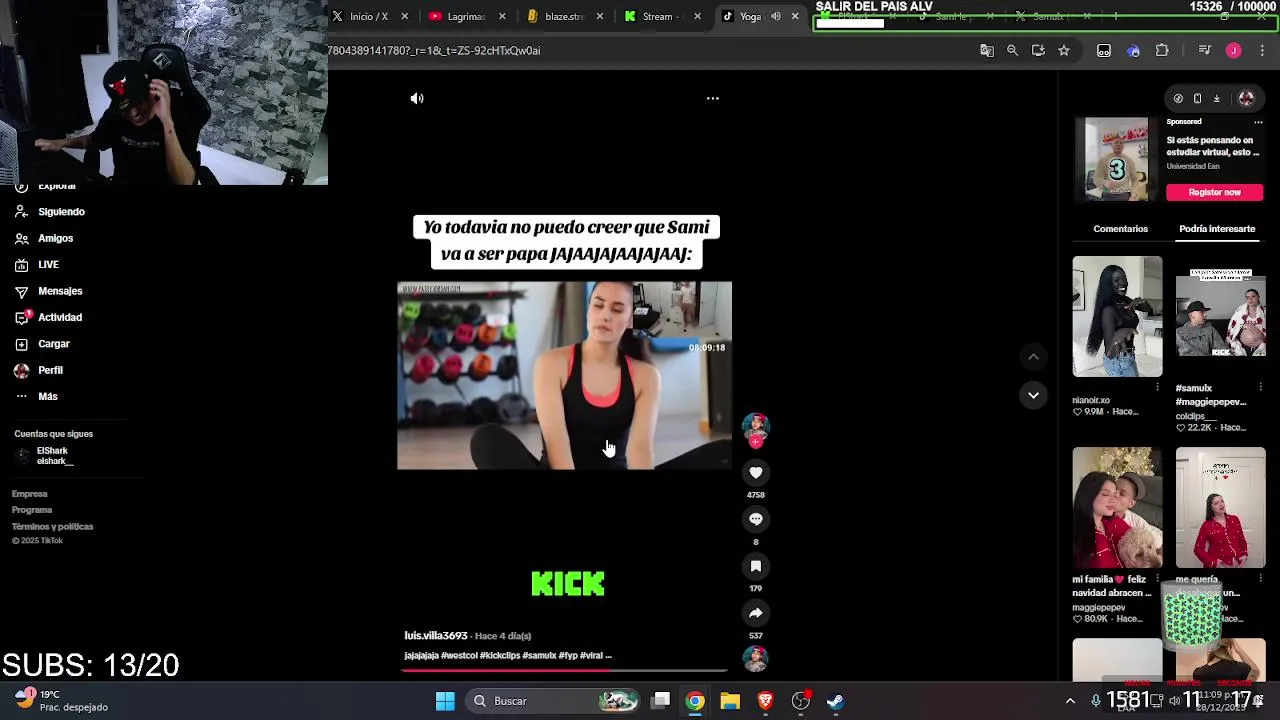Close the Lagrimas YouTube tab
The height and width of the screenshot is (720, 1280).
coord(502,16)
